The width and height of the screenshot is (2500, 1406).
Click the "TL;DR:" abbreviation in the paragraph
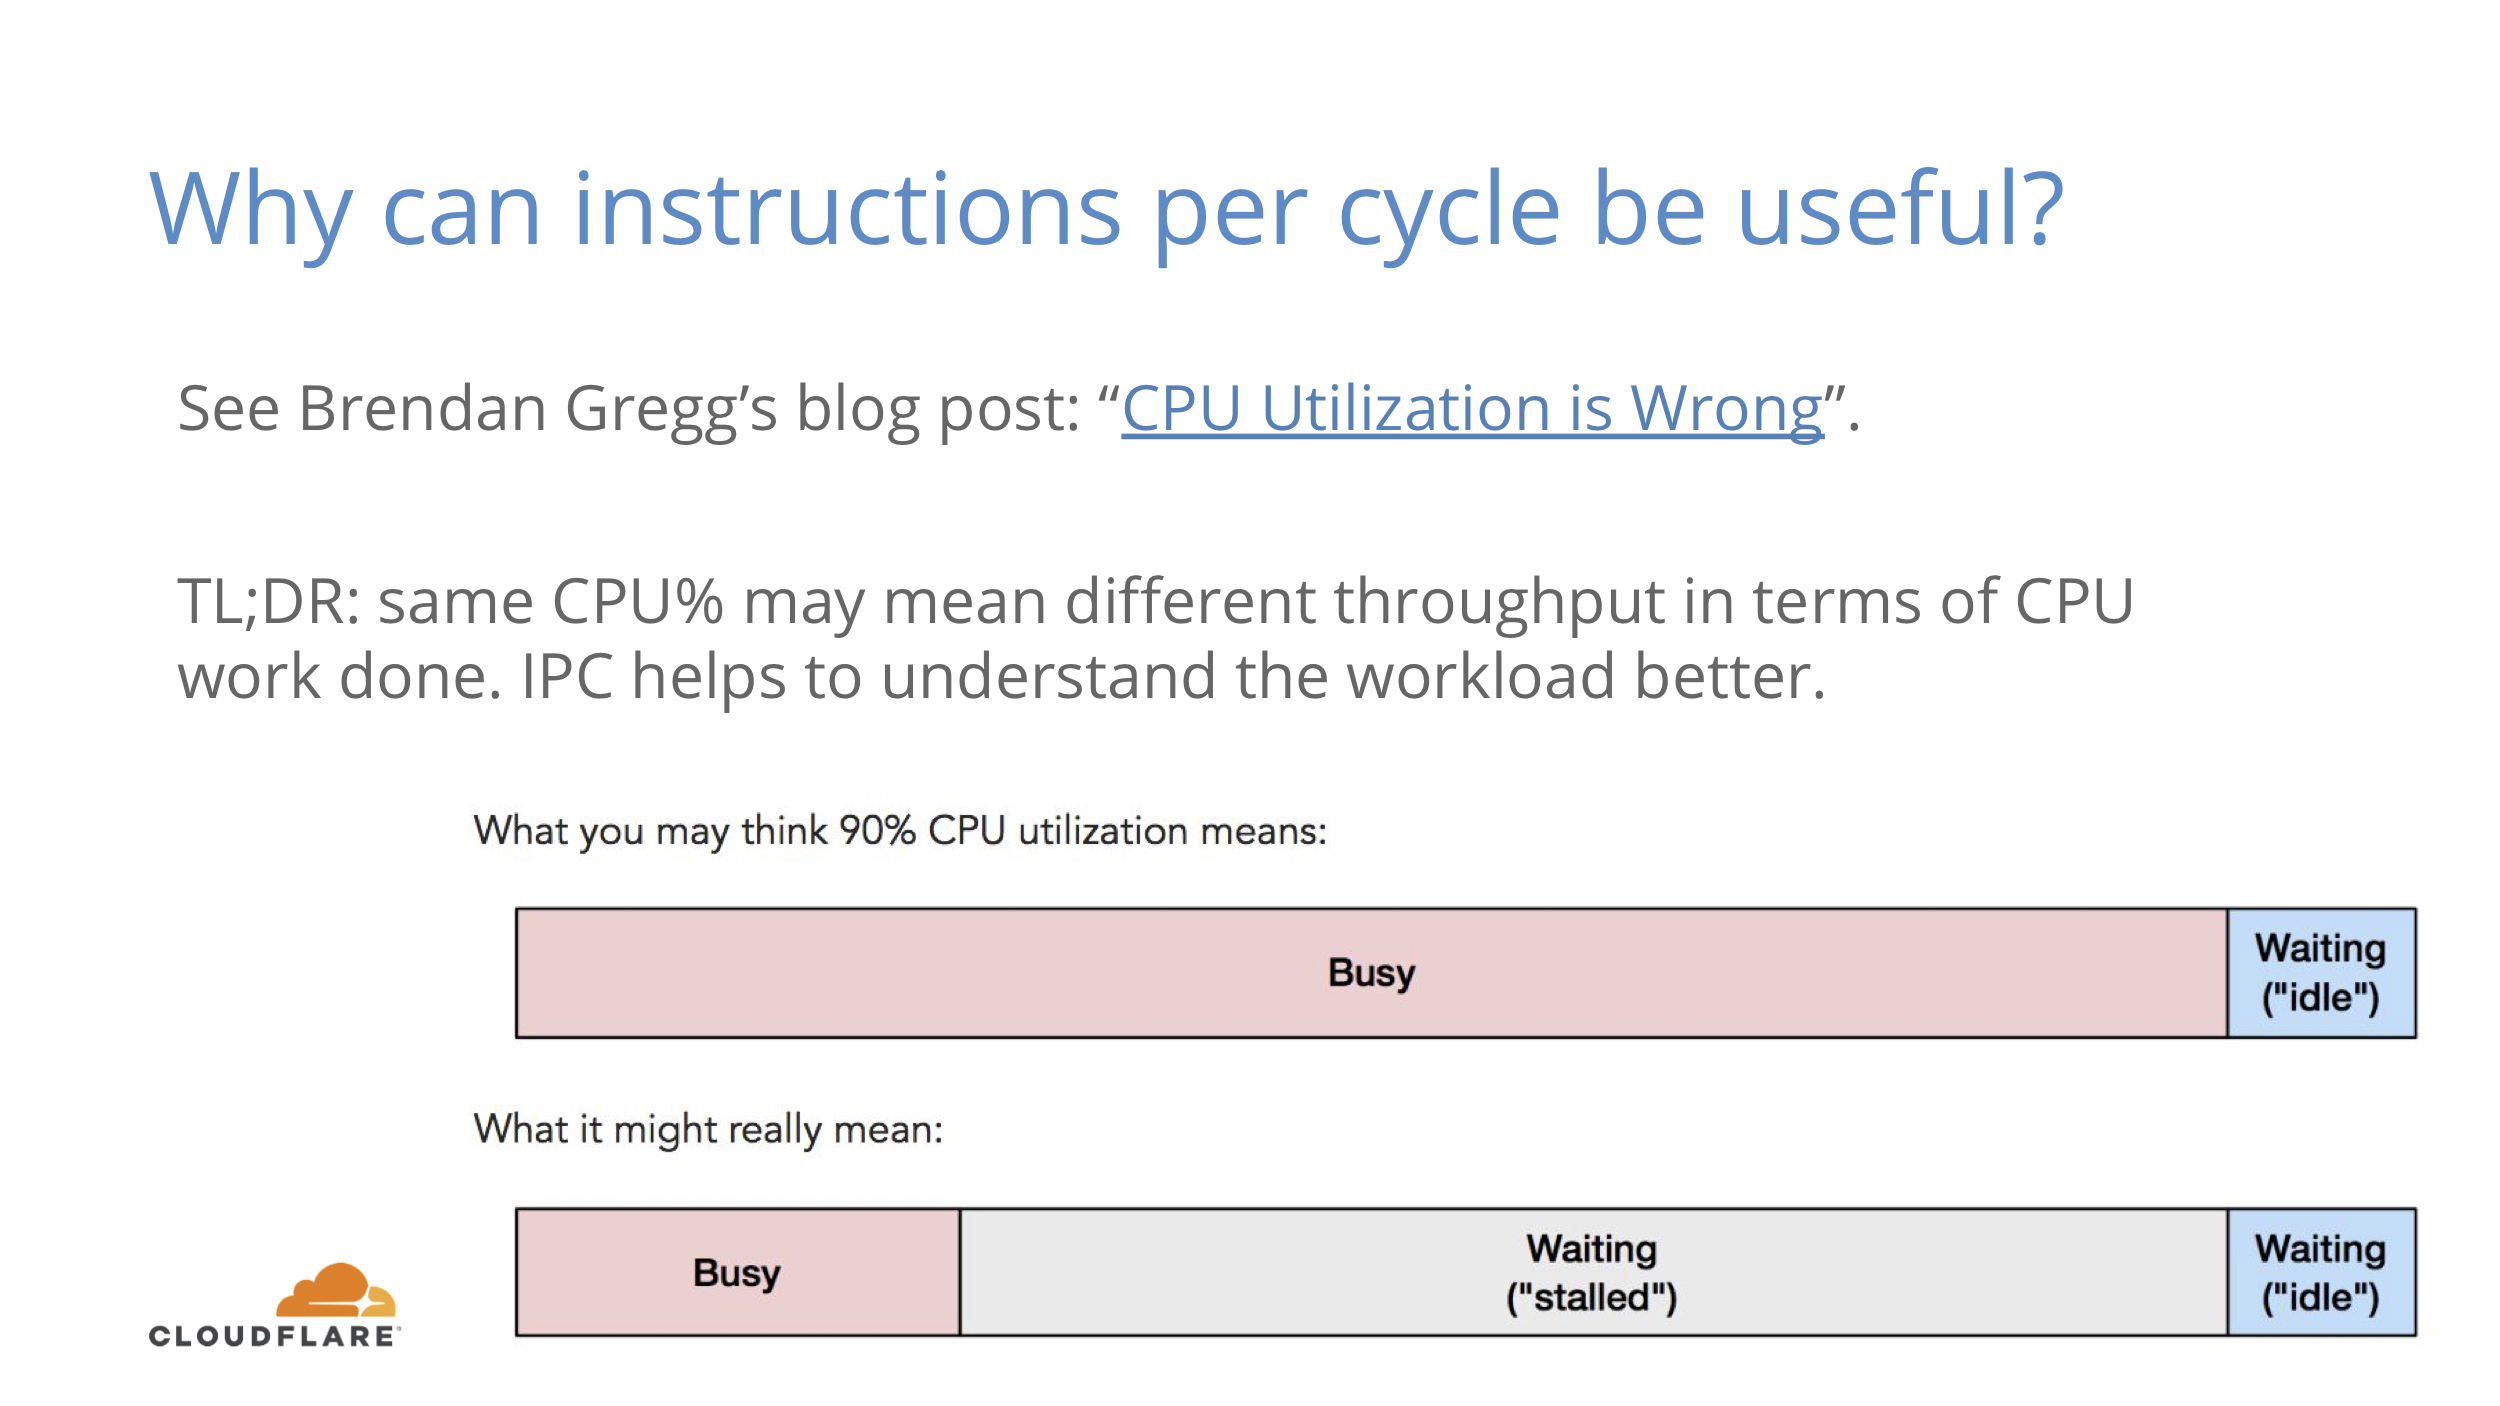pyautogui.click(x=268, y=602)
